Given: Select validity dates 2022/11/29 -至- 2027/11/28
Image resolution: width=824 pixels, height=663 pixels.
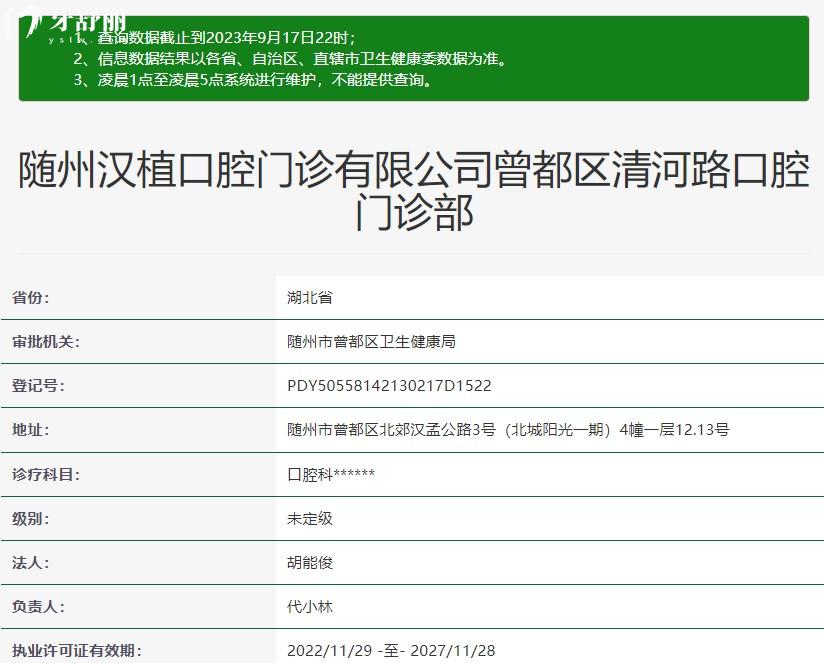Looking at the screenshot, I should tap(391, 651).
